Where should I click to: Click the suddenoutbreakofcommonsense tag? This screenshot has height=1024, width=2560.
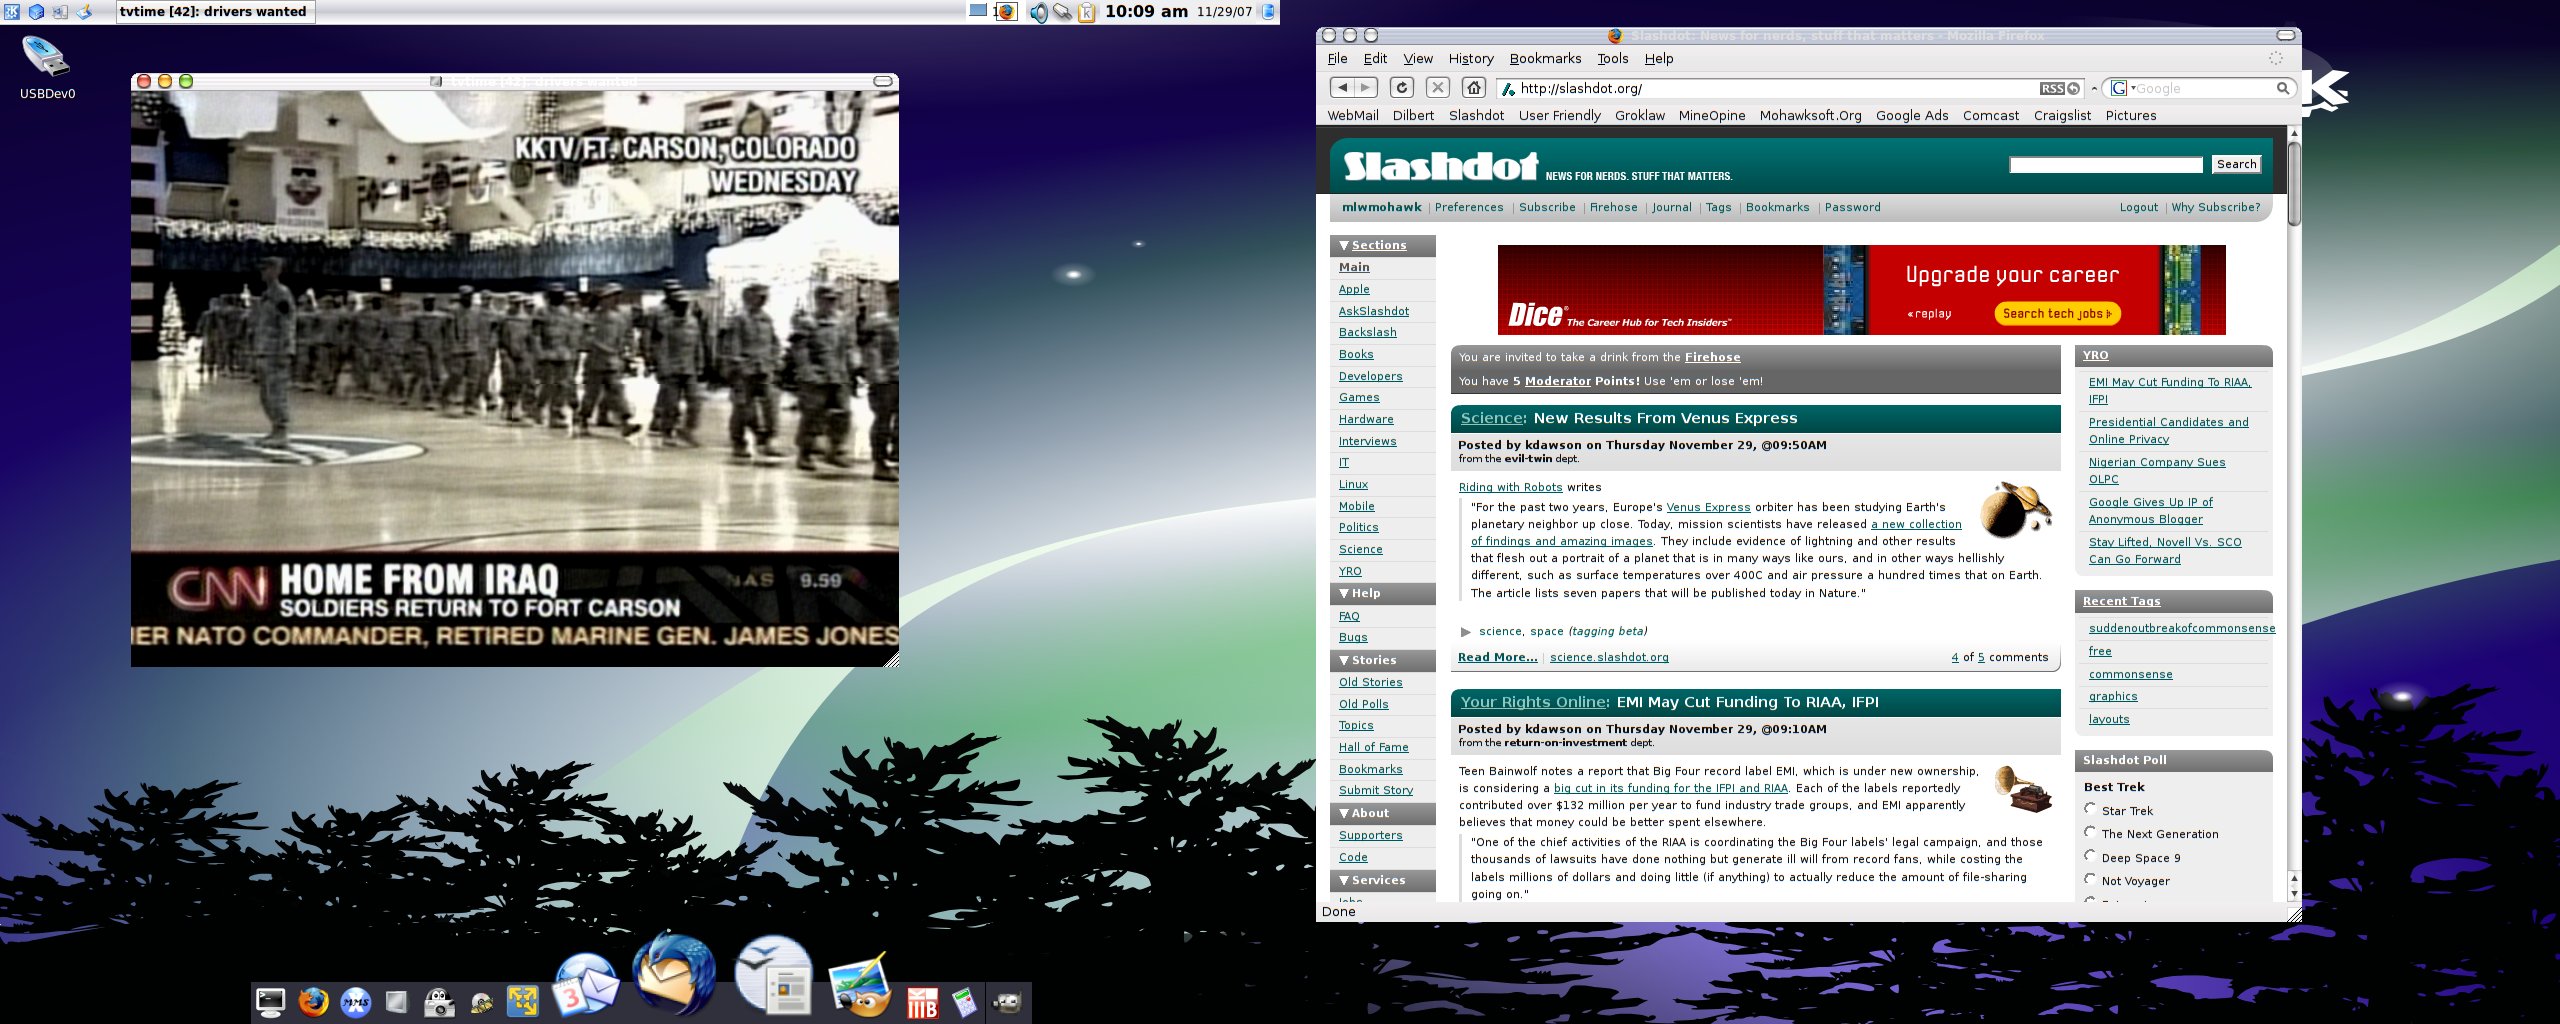click(x=2181, y=628)
